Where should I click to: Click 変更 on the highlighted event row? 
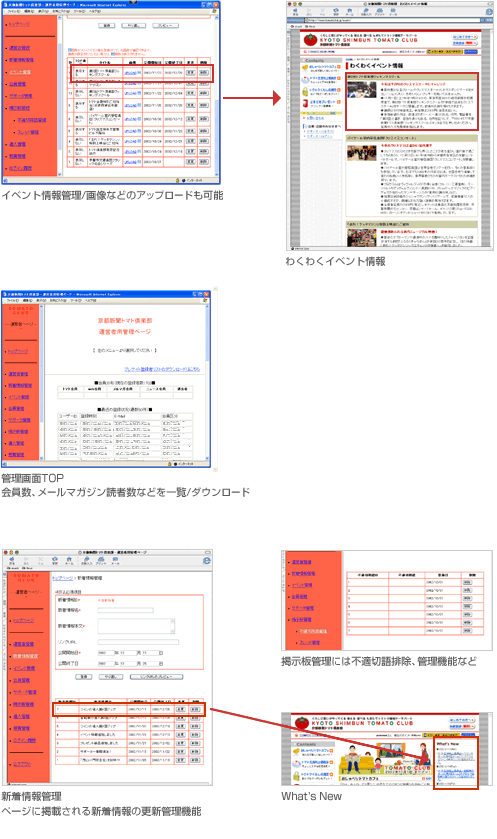190,72
